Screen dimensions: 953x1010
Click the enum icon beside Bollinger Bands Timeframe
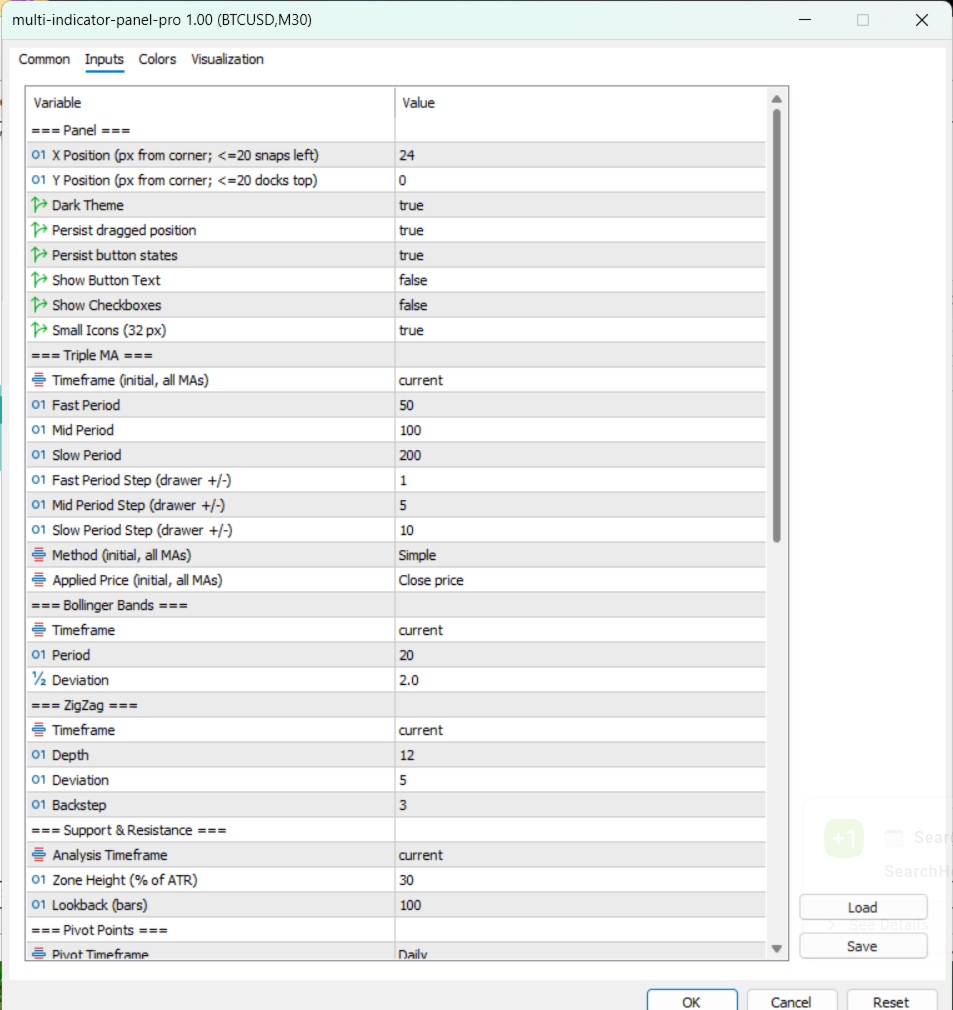tap(39, 630)
